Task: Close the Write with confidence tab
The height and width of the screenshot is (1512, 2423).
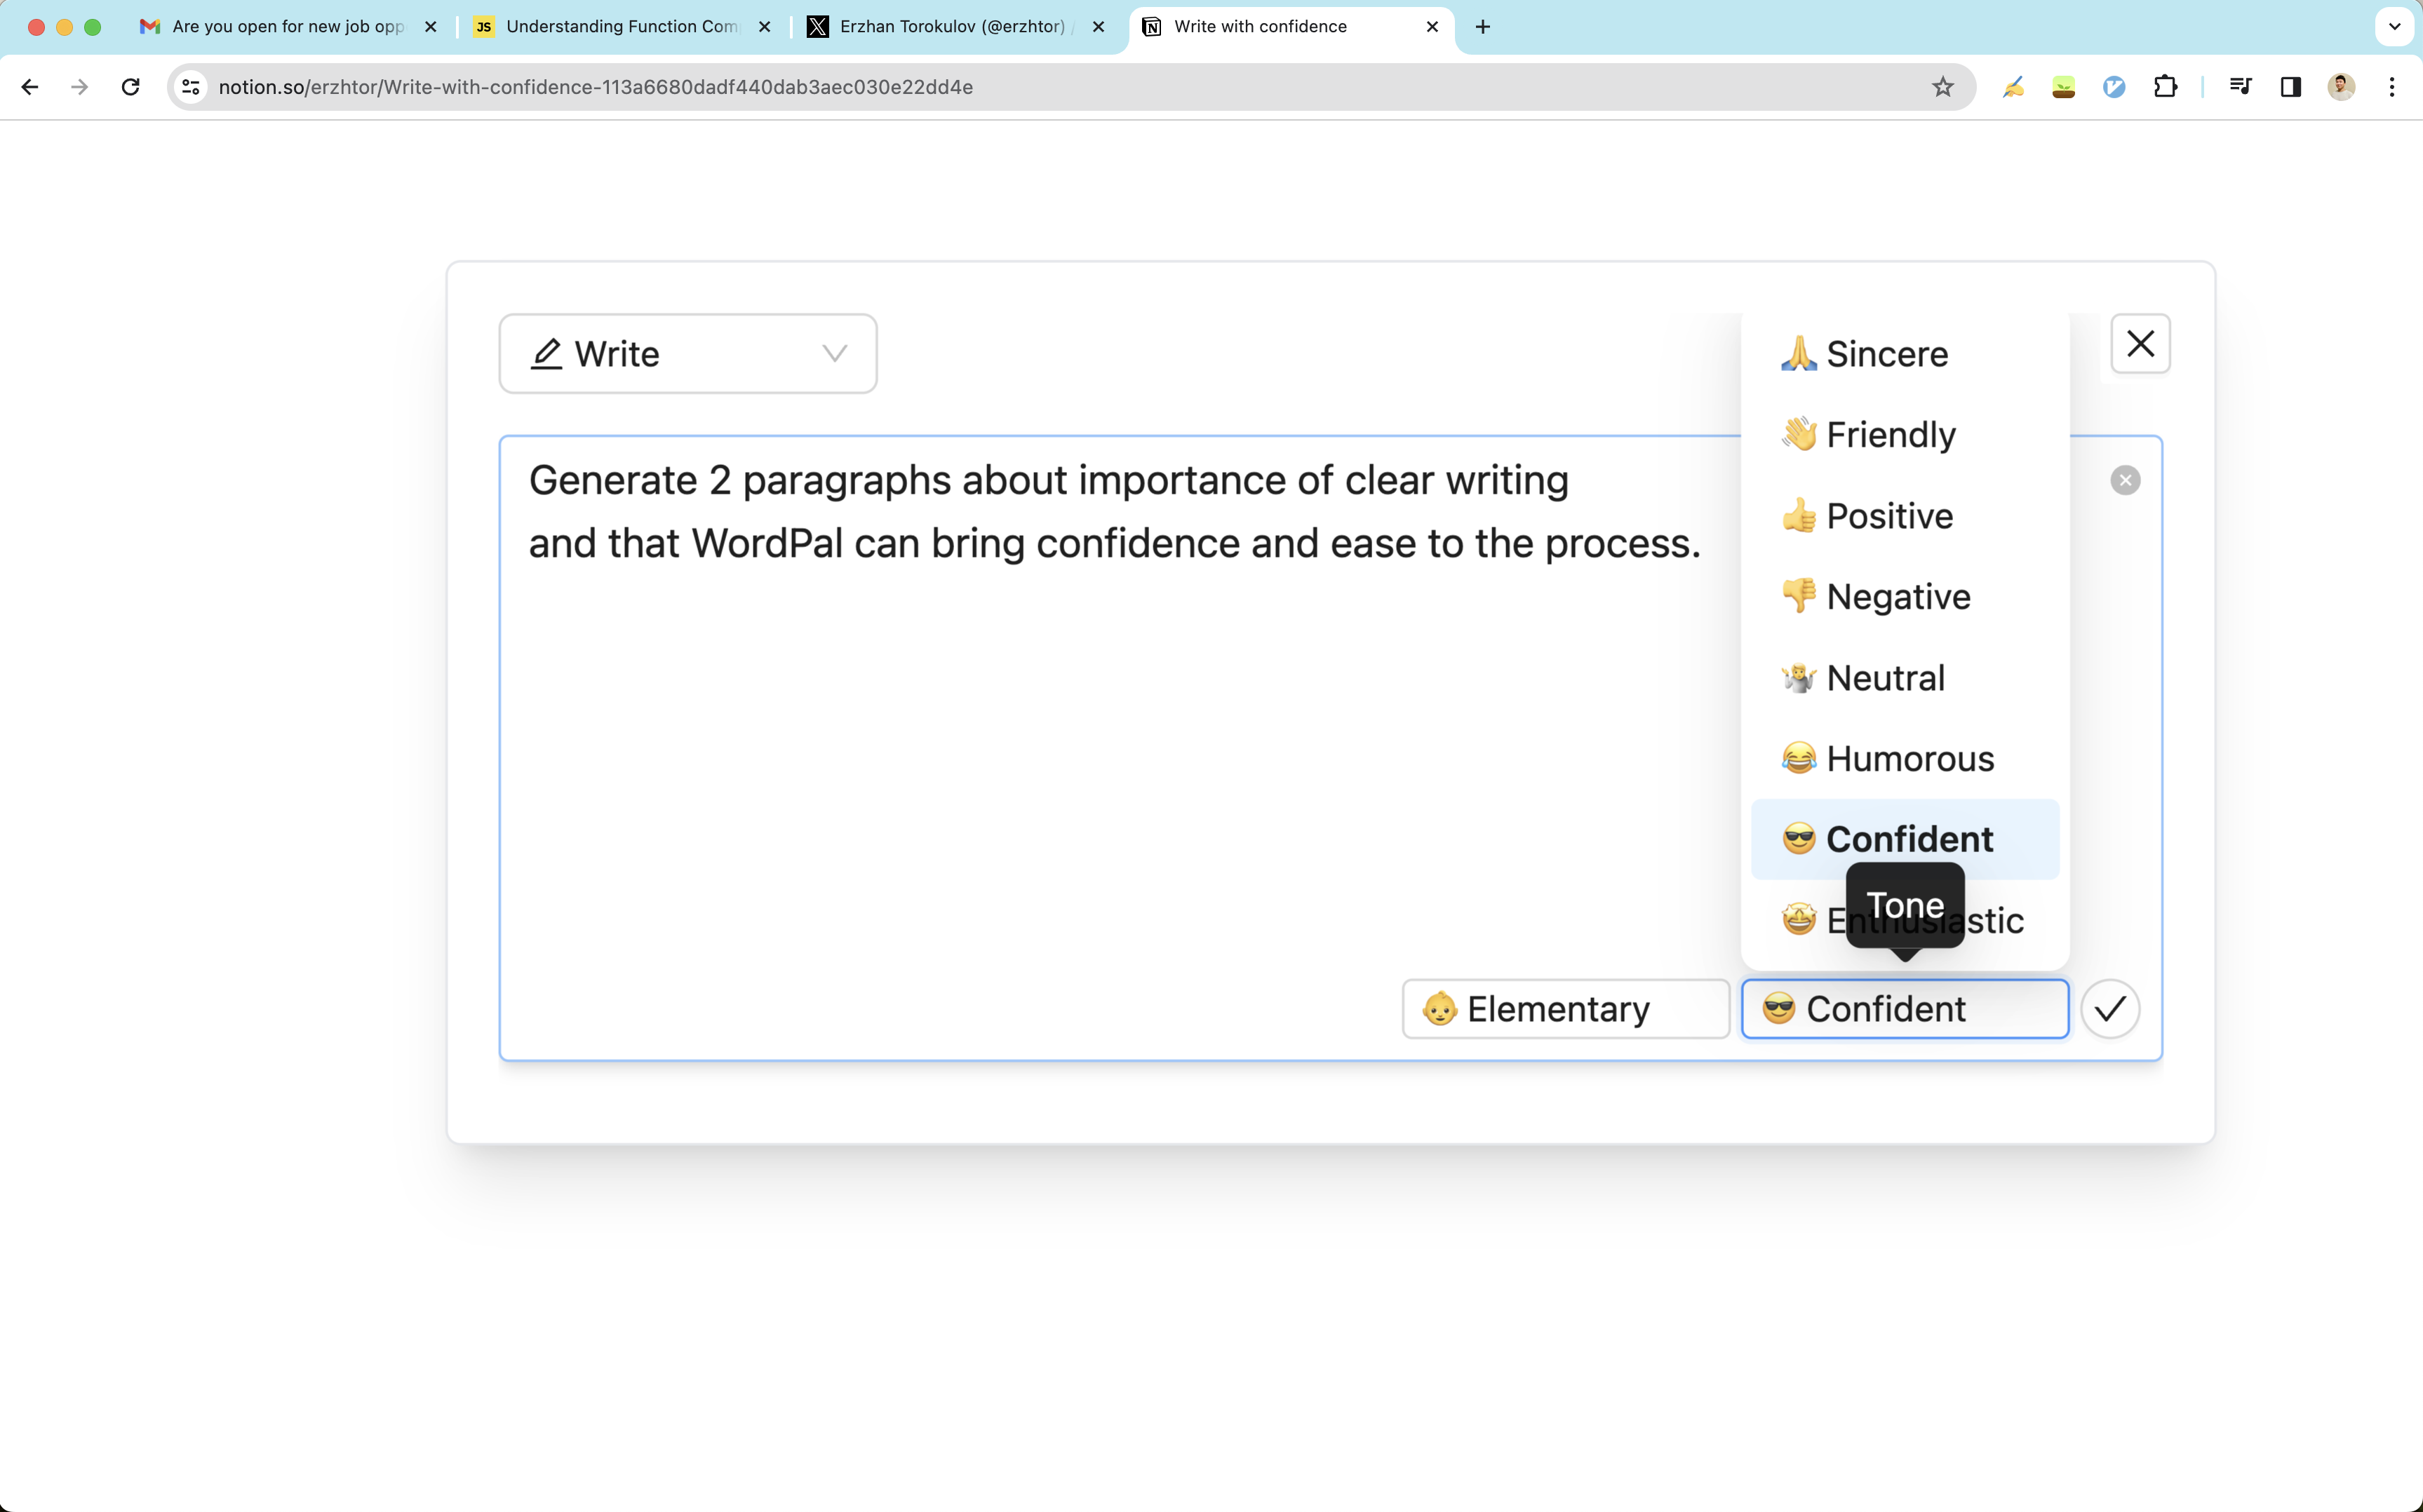Action: (1432, 27)
